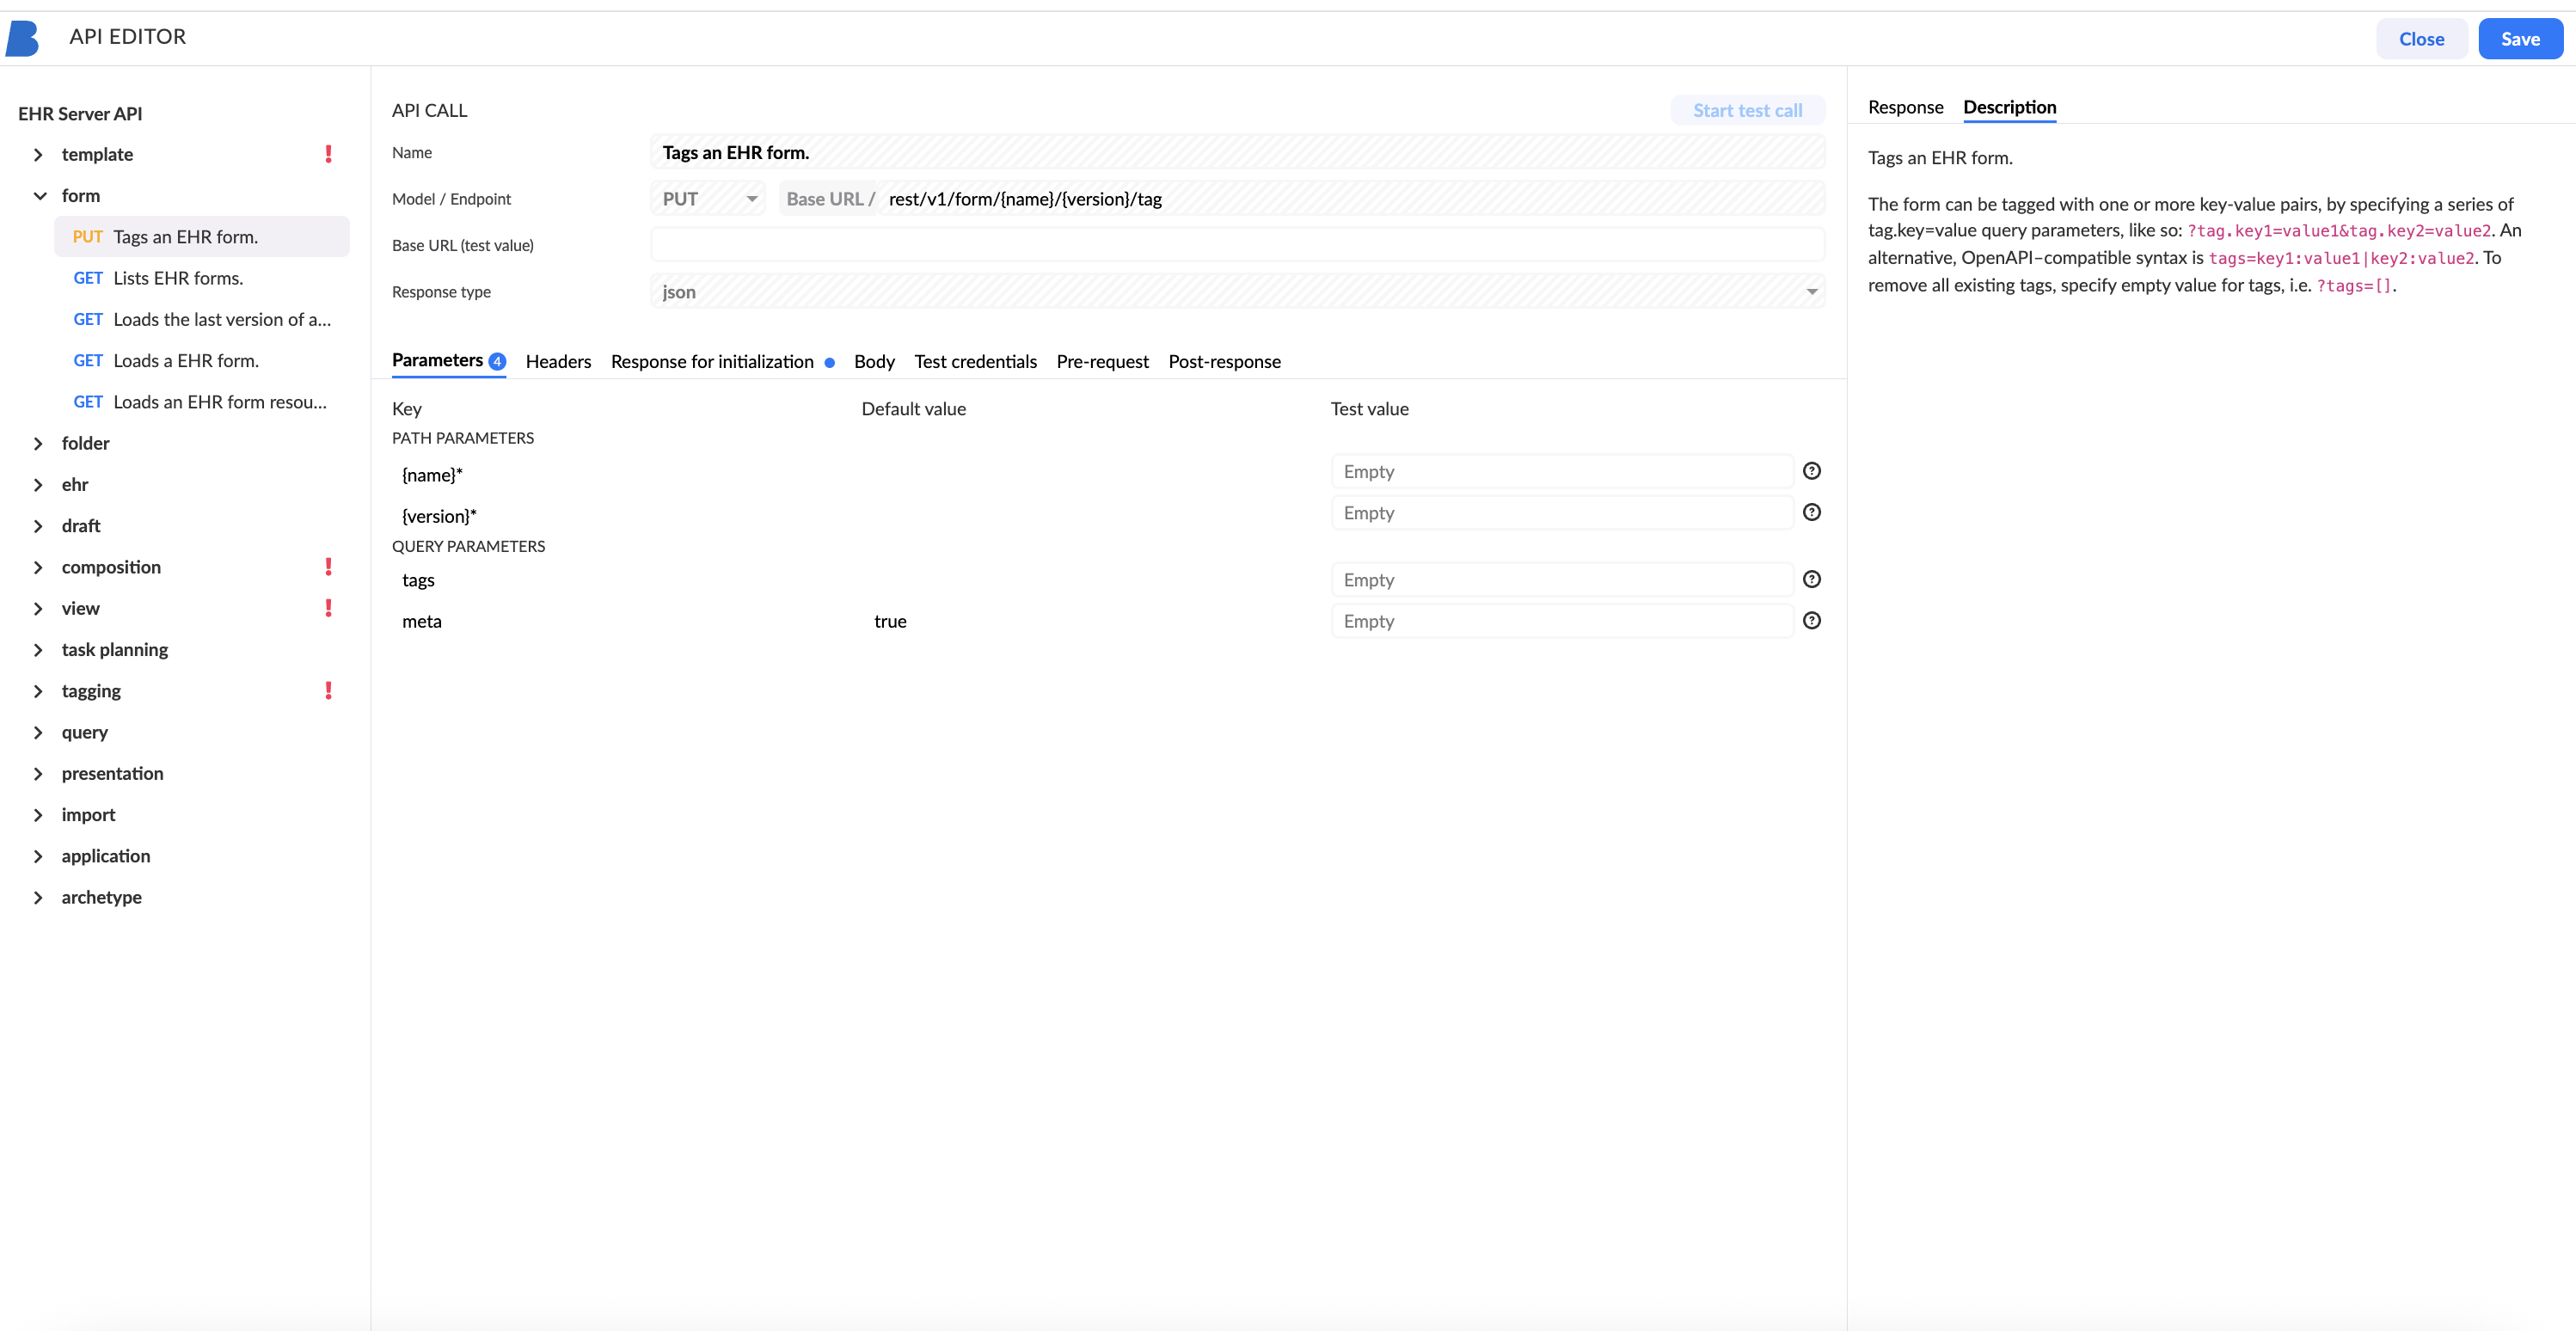Open the Pre-request tab
Image resolution: width=2576 pixels, height=1331 pixels.
click(1102, 362)
